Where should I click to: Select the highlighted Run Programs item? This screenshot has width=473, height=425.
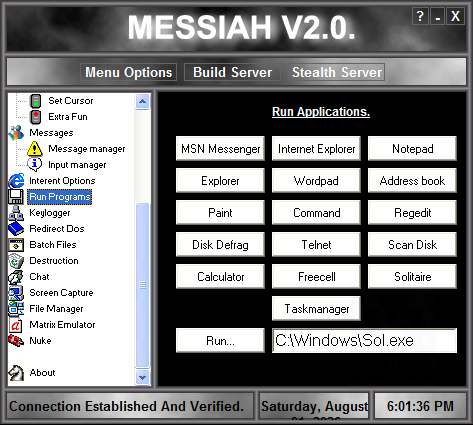pyautogui.click(x=60, y=197)
